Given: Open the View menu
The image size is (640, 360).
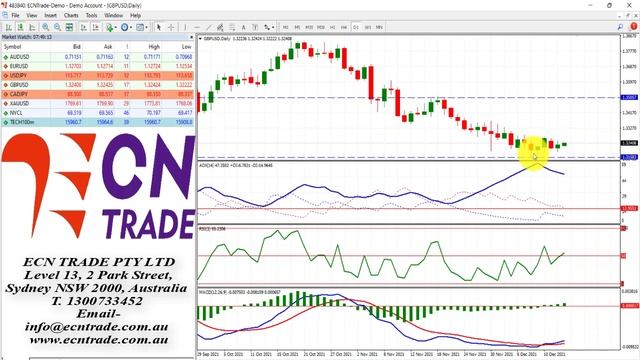Looking at the screenshot, I should [x=31, y=16].
